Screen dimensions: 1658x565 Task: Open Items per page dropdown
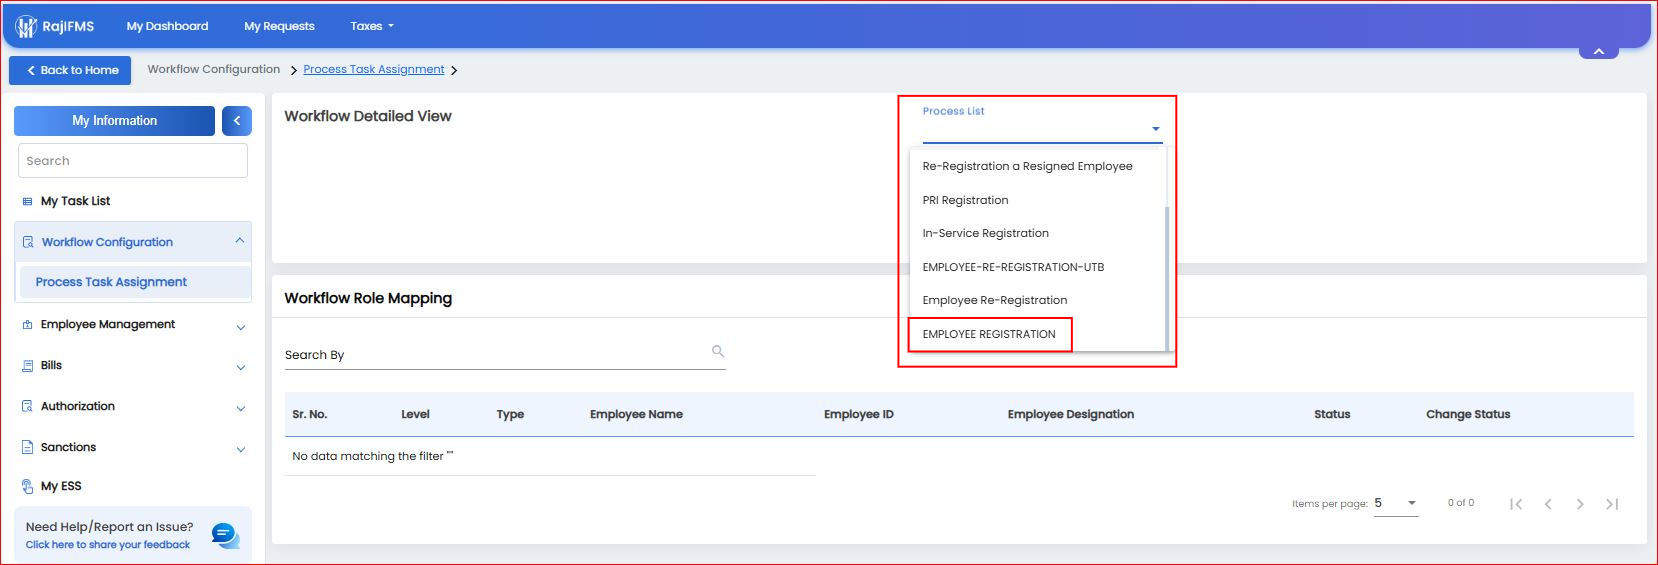click(x=1396, y=503)
